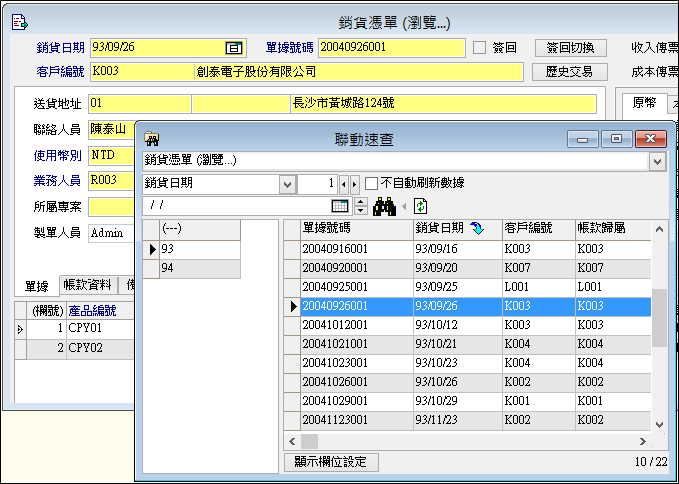Screen dimensions: 679x484
Task: Click the small left triangle next to binoculars
Action: [x=405, y=206]
